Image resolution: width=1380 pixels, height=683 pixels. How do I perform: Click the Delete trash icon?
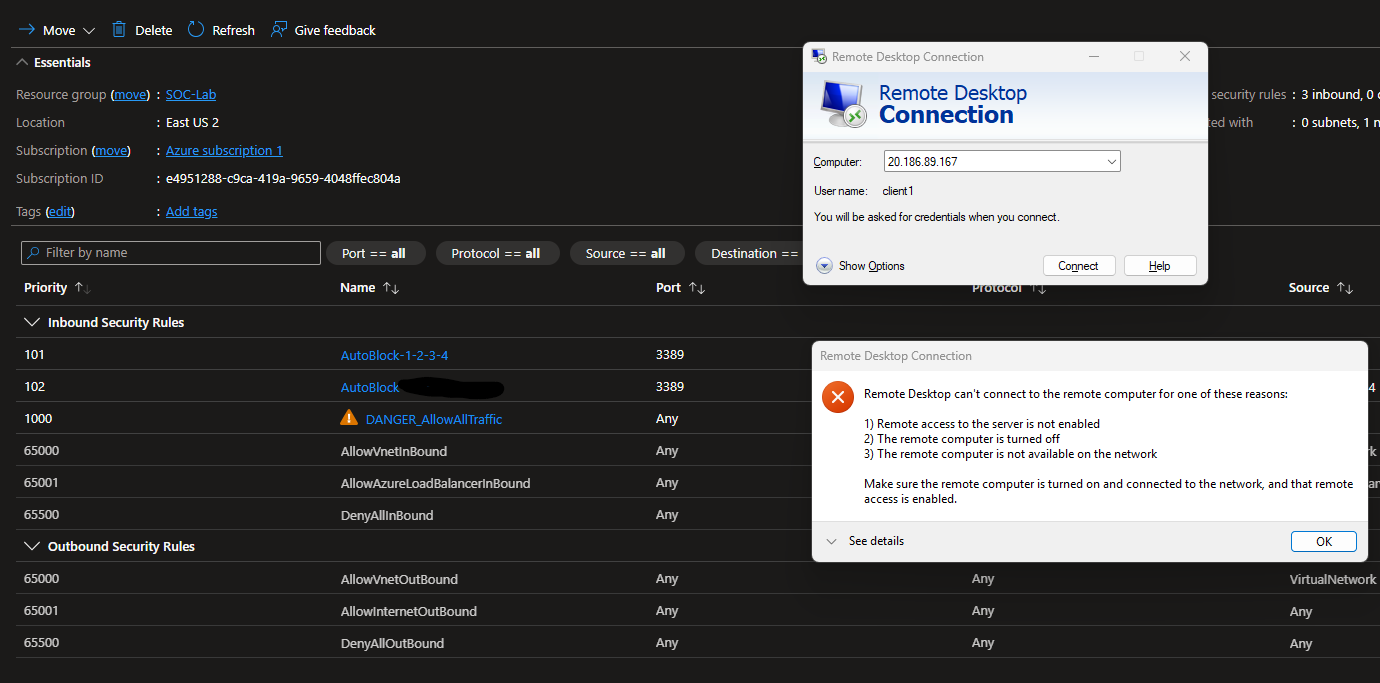[x=119, y=30]
